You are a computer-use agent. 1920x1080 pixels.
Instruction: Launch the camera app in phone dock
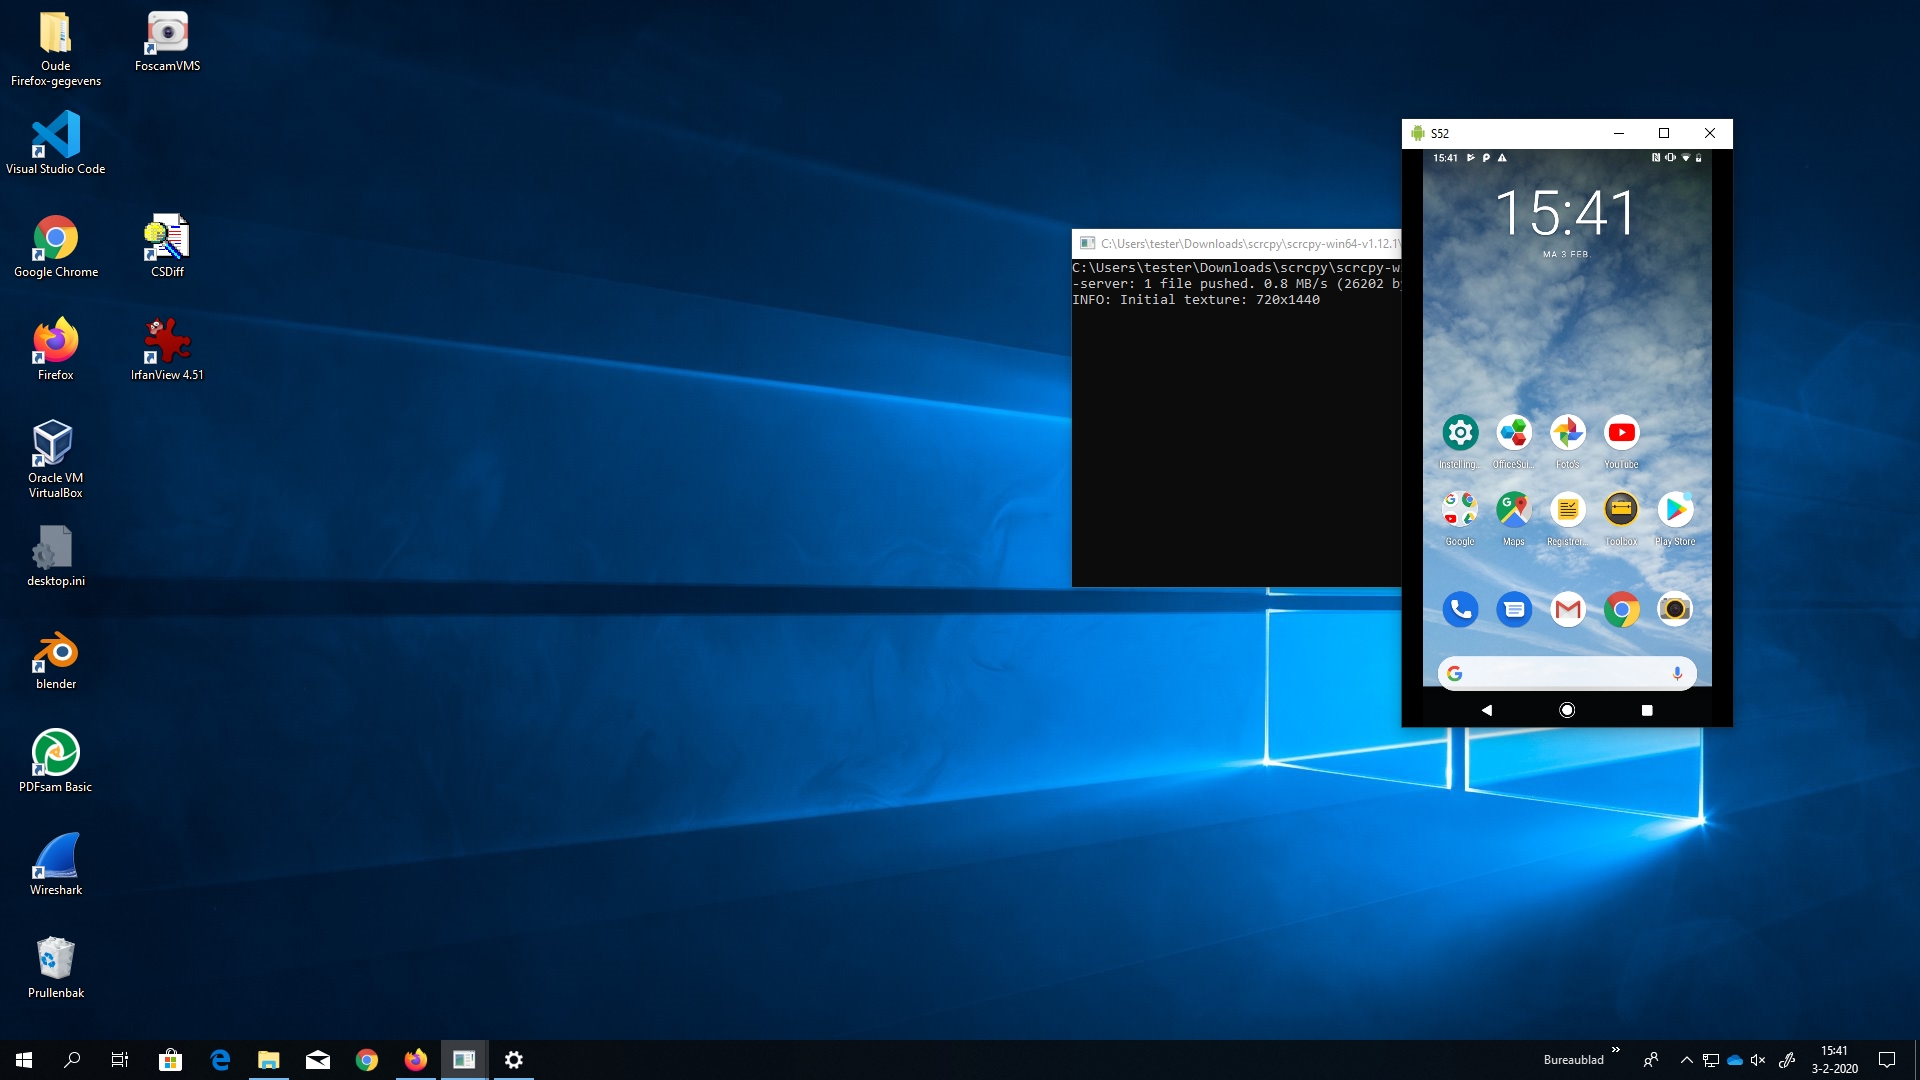coord(1675,609)
